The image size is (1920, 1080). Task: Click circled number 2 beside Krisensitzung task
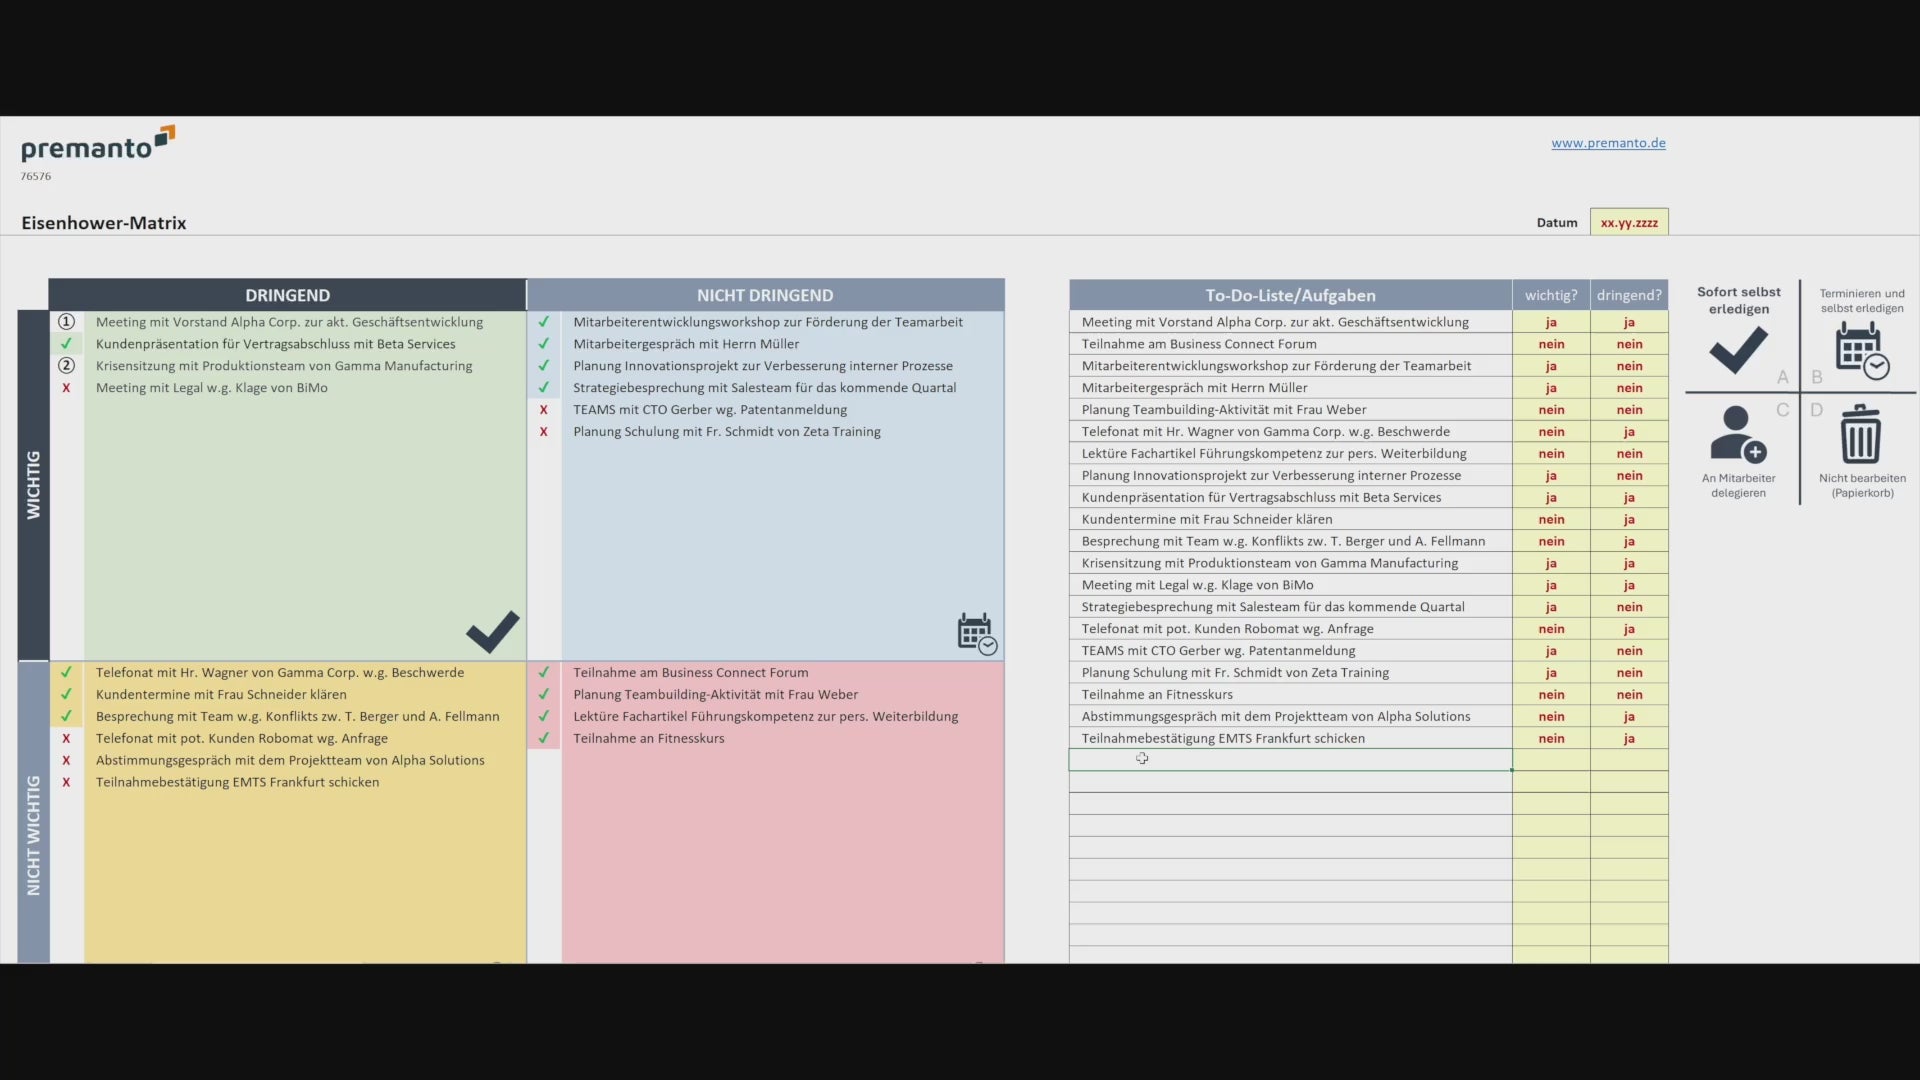click(x=66, y=366)
